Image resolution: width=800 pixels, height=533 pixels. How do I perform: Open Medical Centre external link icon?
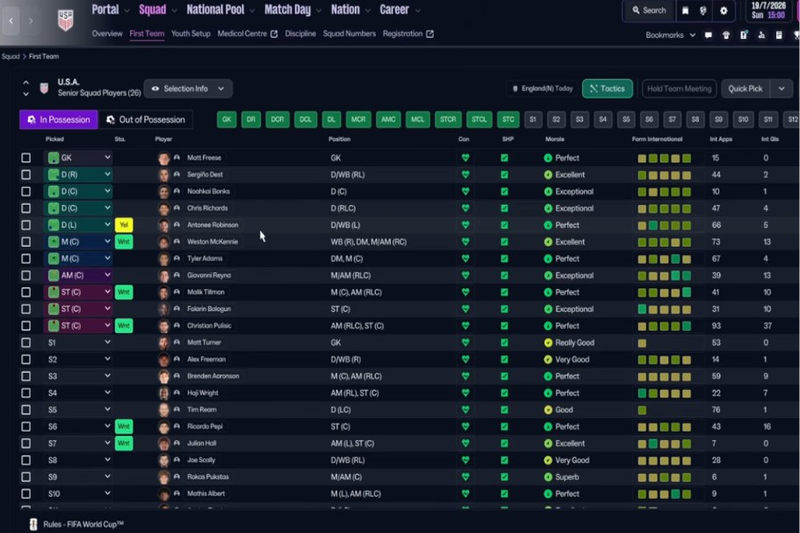click(x=274, y=34)
